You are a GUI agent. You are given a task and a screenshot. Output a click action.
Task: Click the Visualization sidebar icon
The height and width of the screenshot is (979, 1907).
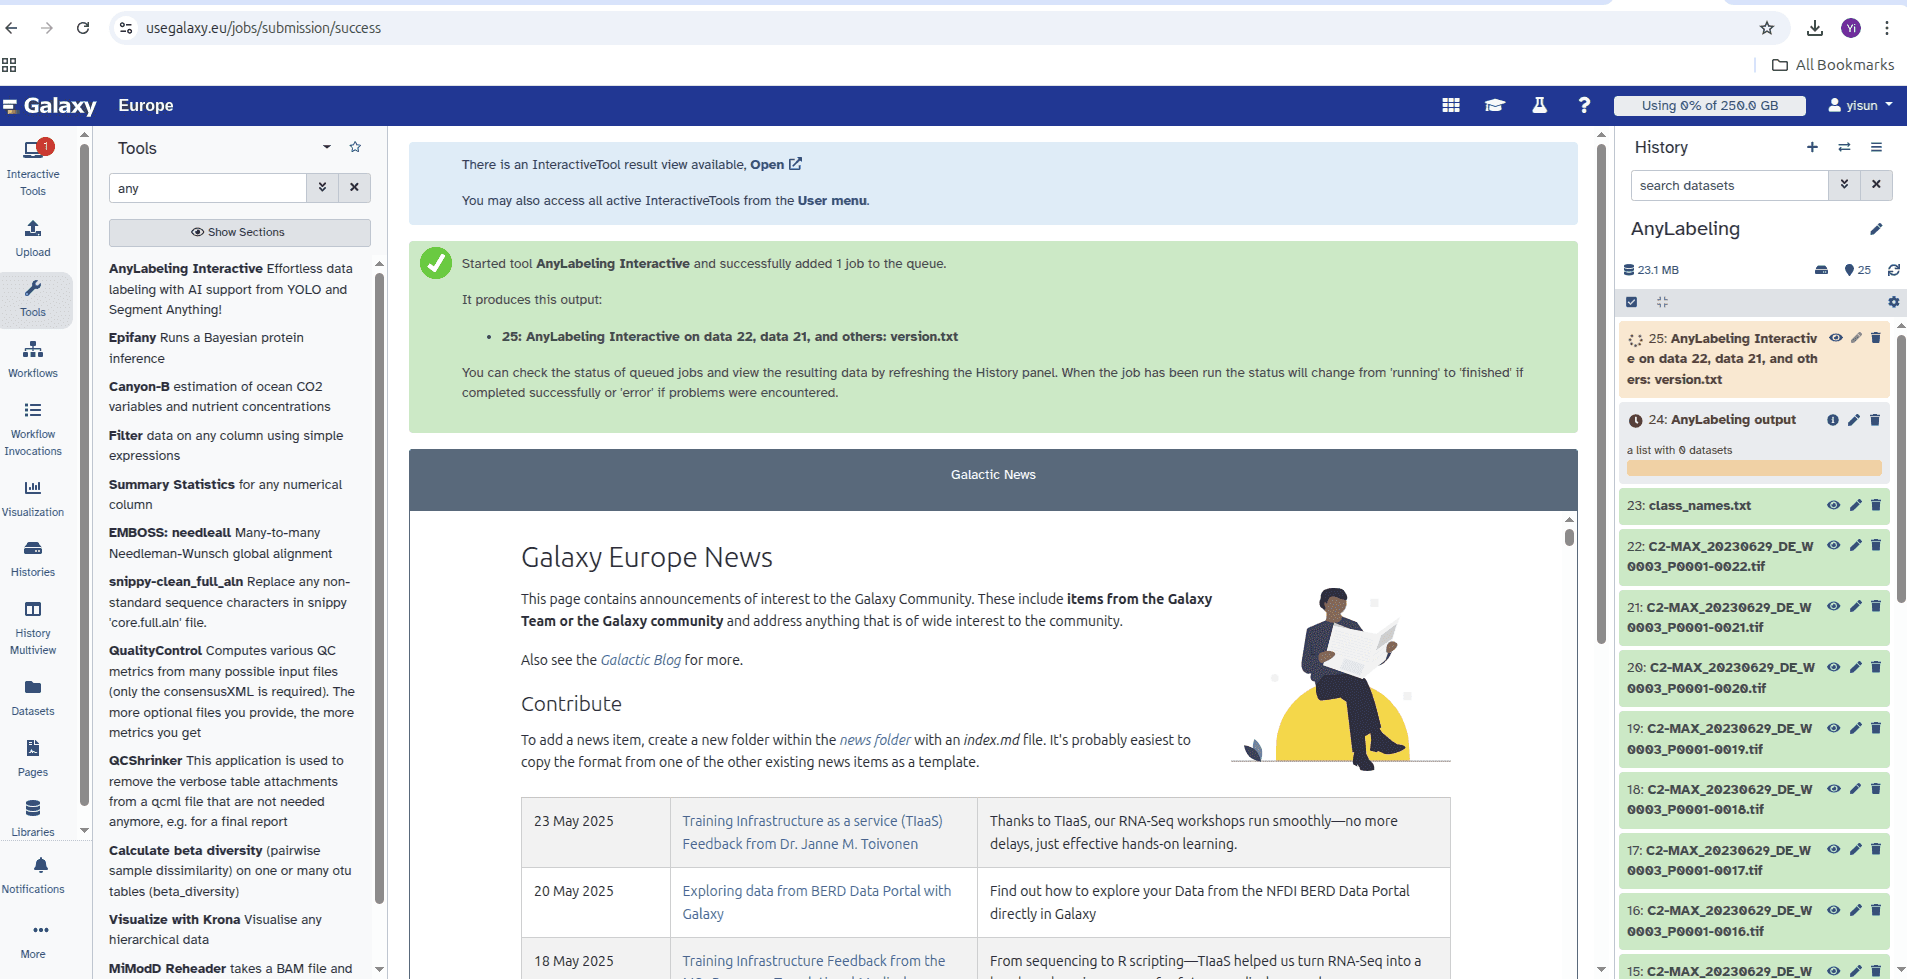pos(33,497)
